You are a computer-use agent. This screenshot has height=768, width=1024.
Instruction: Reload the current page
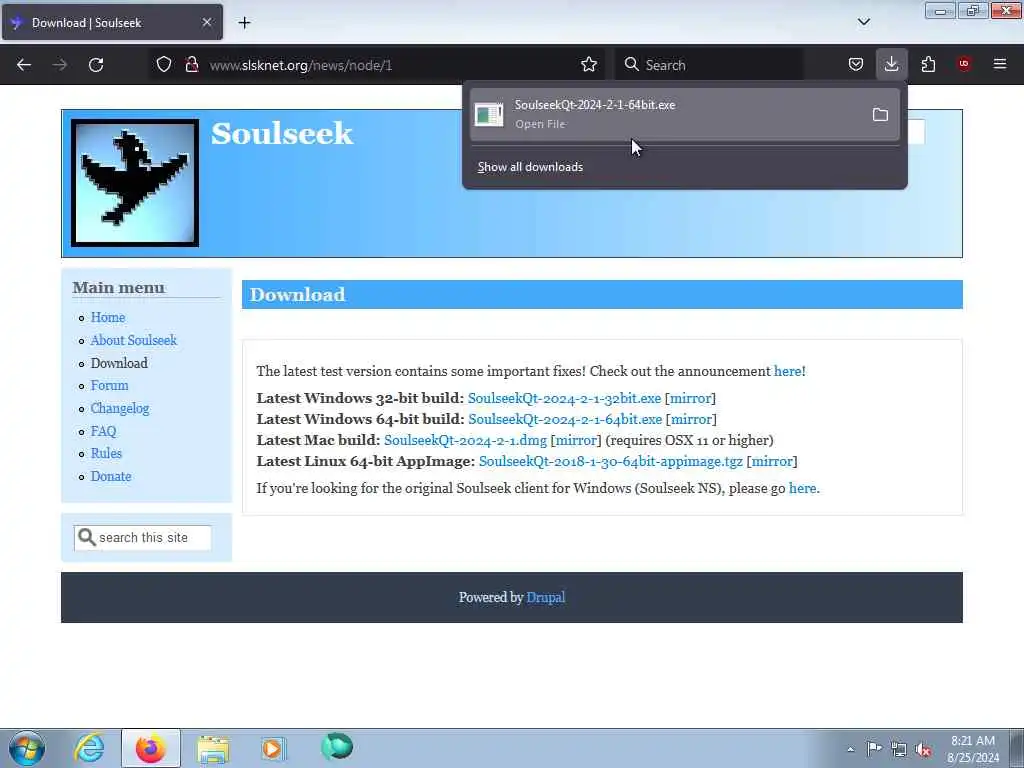click(96, 65)
